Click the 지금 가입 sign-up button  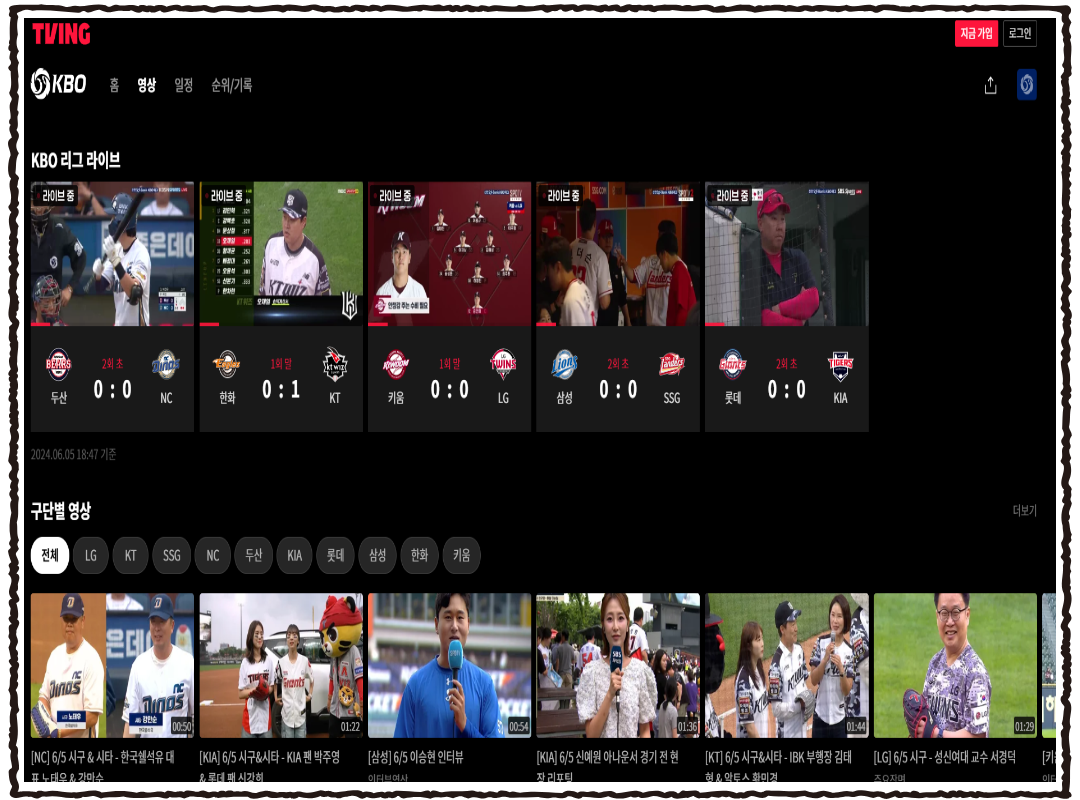[976, 34]
